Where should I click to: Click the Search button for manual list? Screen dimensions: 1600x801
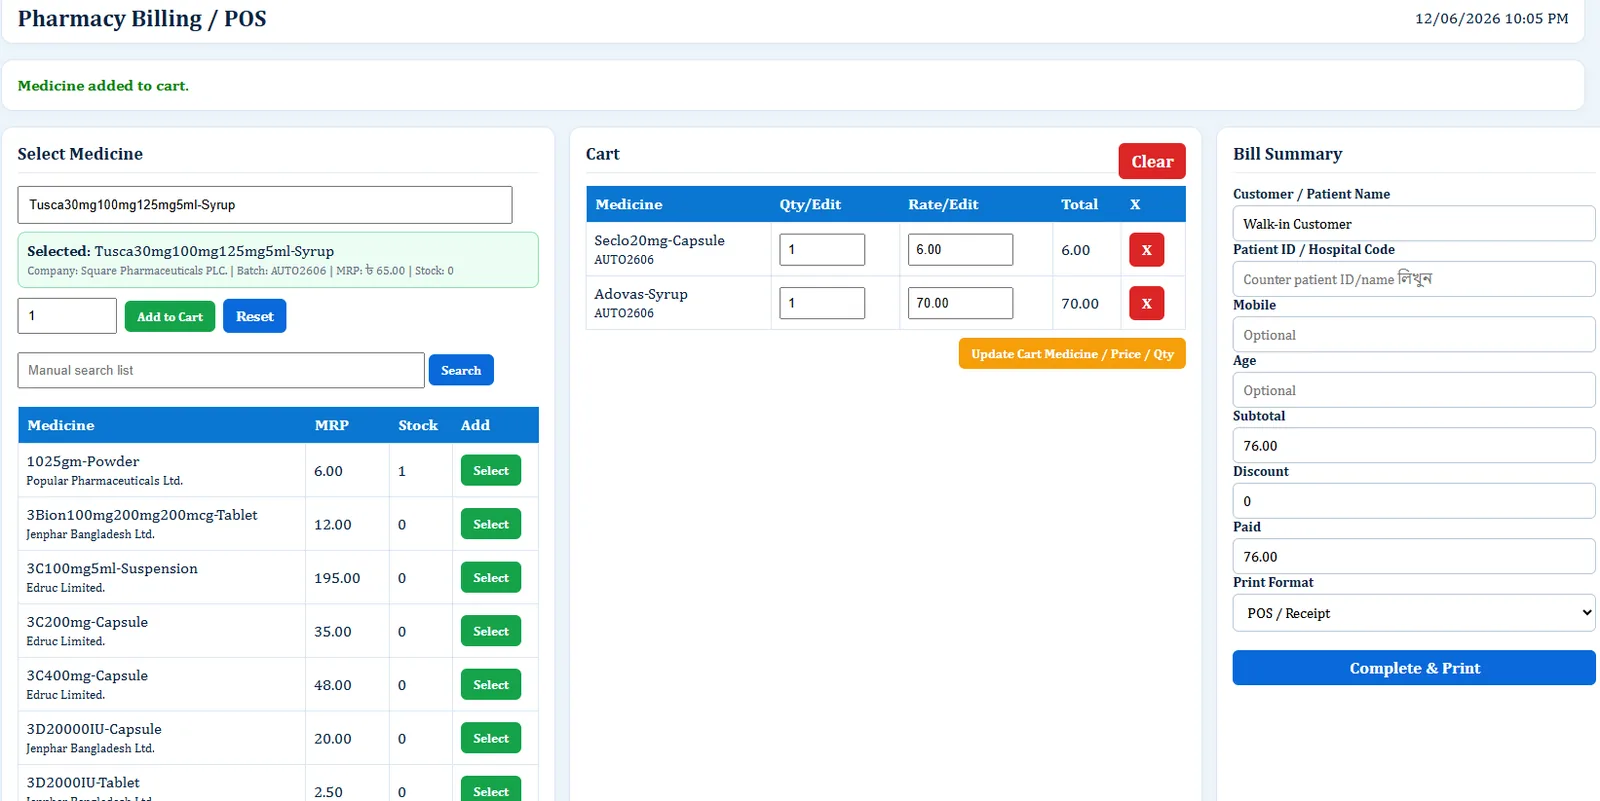click(x=461, y=370)
